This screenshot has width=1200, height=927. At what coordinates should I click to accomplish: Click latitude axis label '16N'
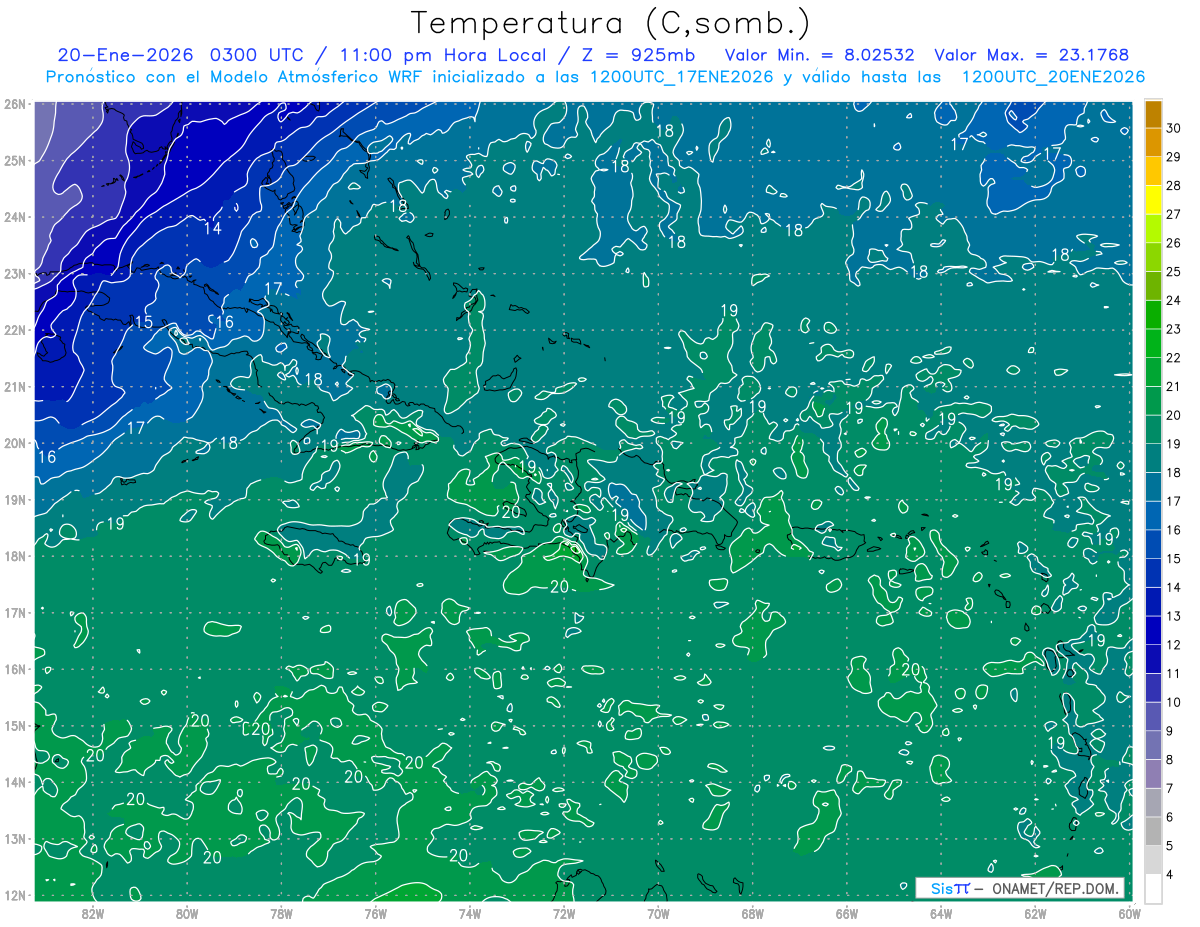click(14, 669)
